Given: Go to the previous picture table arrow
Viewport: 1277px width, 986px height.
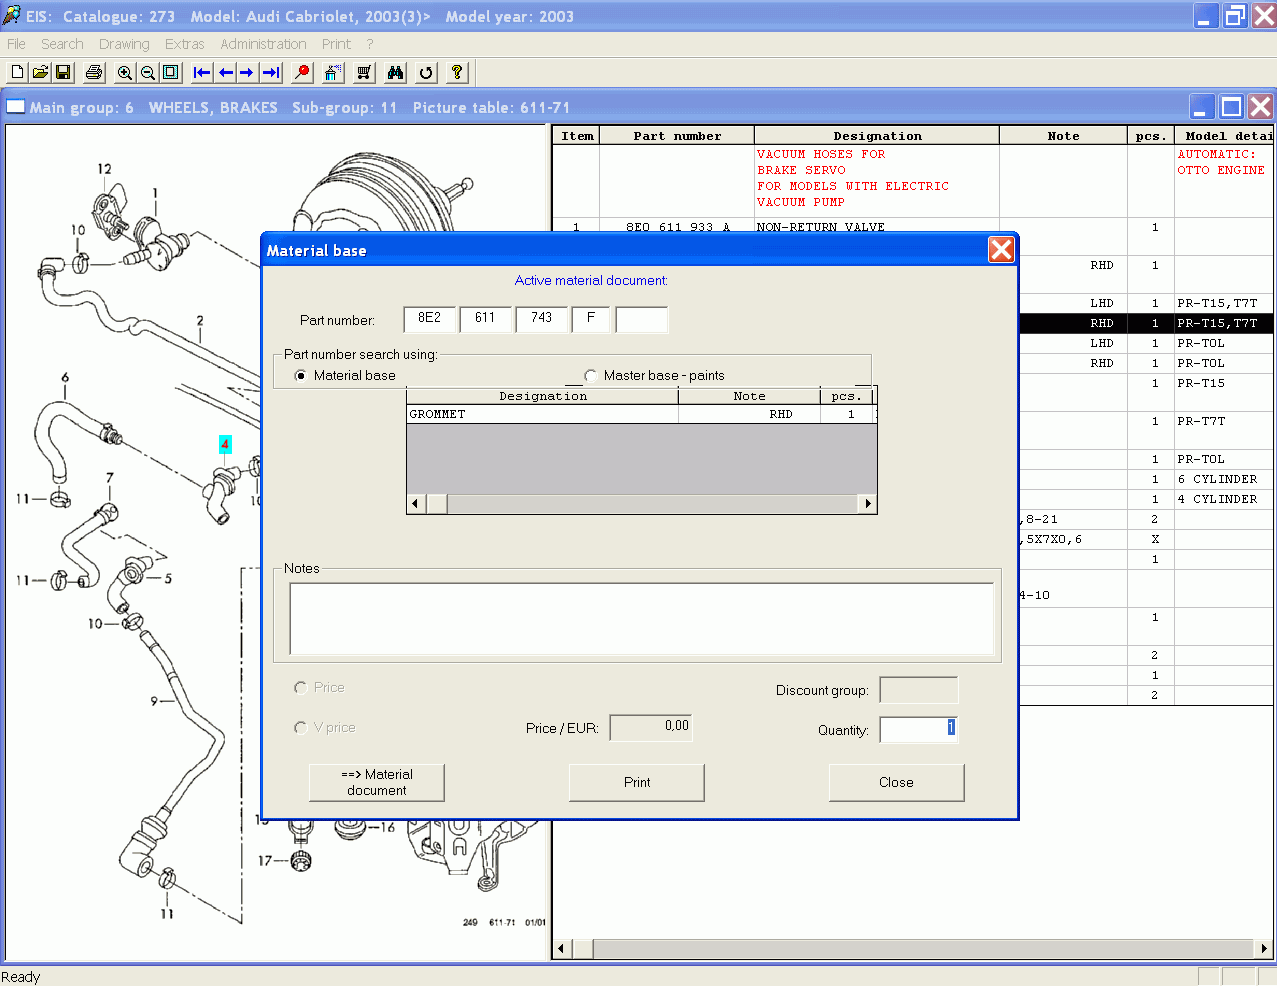Looking at the screenshot, I should tap(225, 72).
